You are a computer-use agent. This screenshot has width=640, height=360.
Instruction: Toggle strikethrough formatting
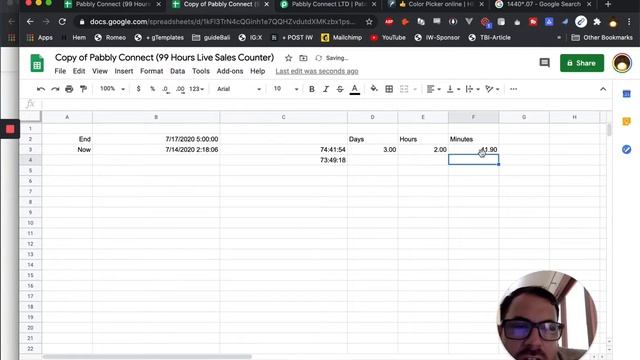point(340,89)
